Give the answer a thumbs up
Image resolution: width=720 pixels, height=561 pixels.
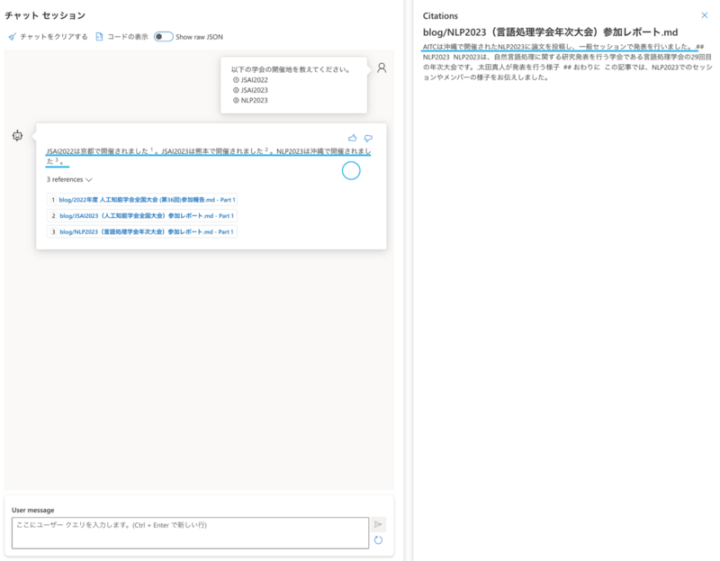pyautogui.click(x=352, y=138)
